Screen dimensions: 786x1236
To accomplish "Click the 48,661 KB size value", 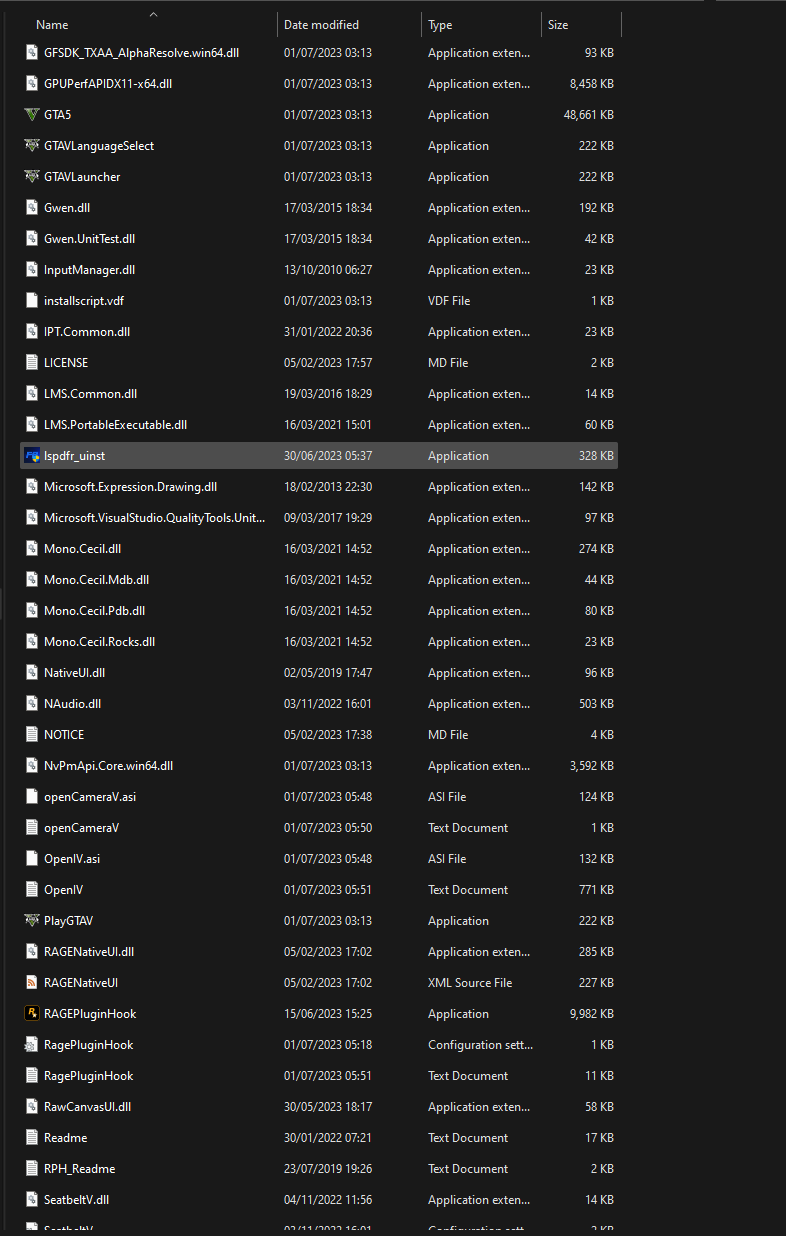I will [x=589, y=115].
